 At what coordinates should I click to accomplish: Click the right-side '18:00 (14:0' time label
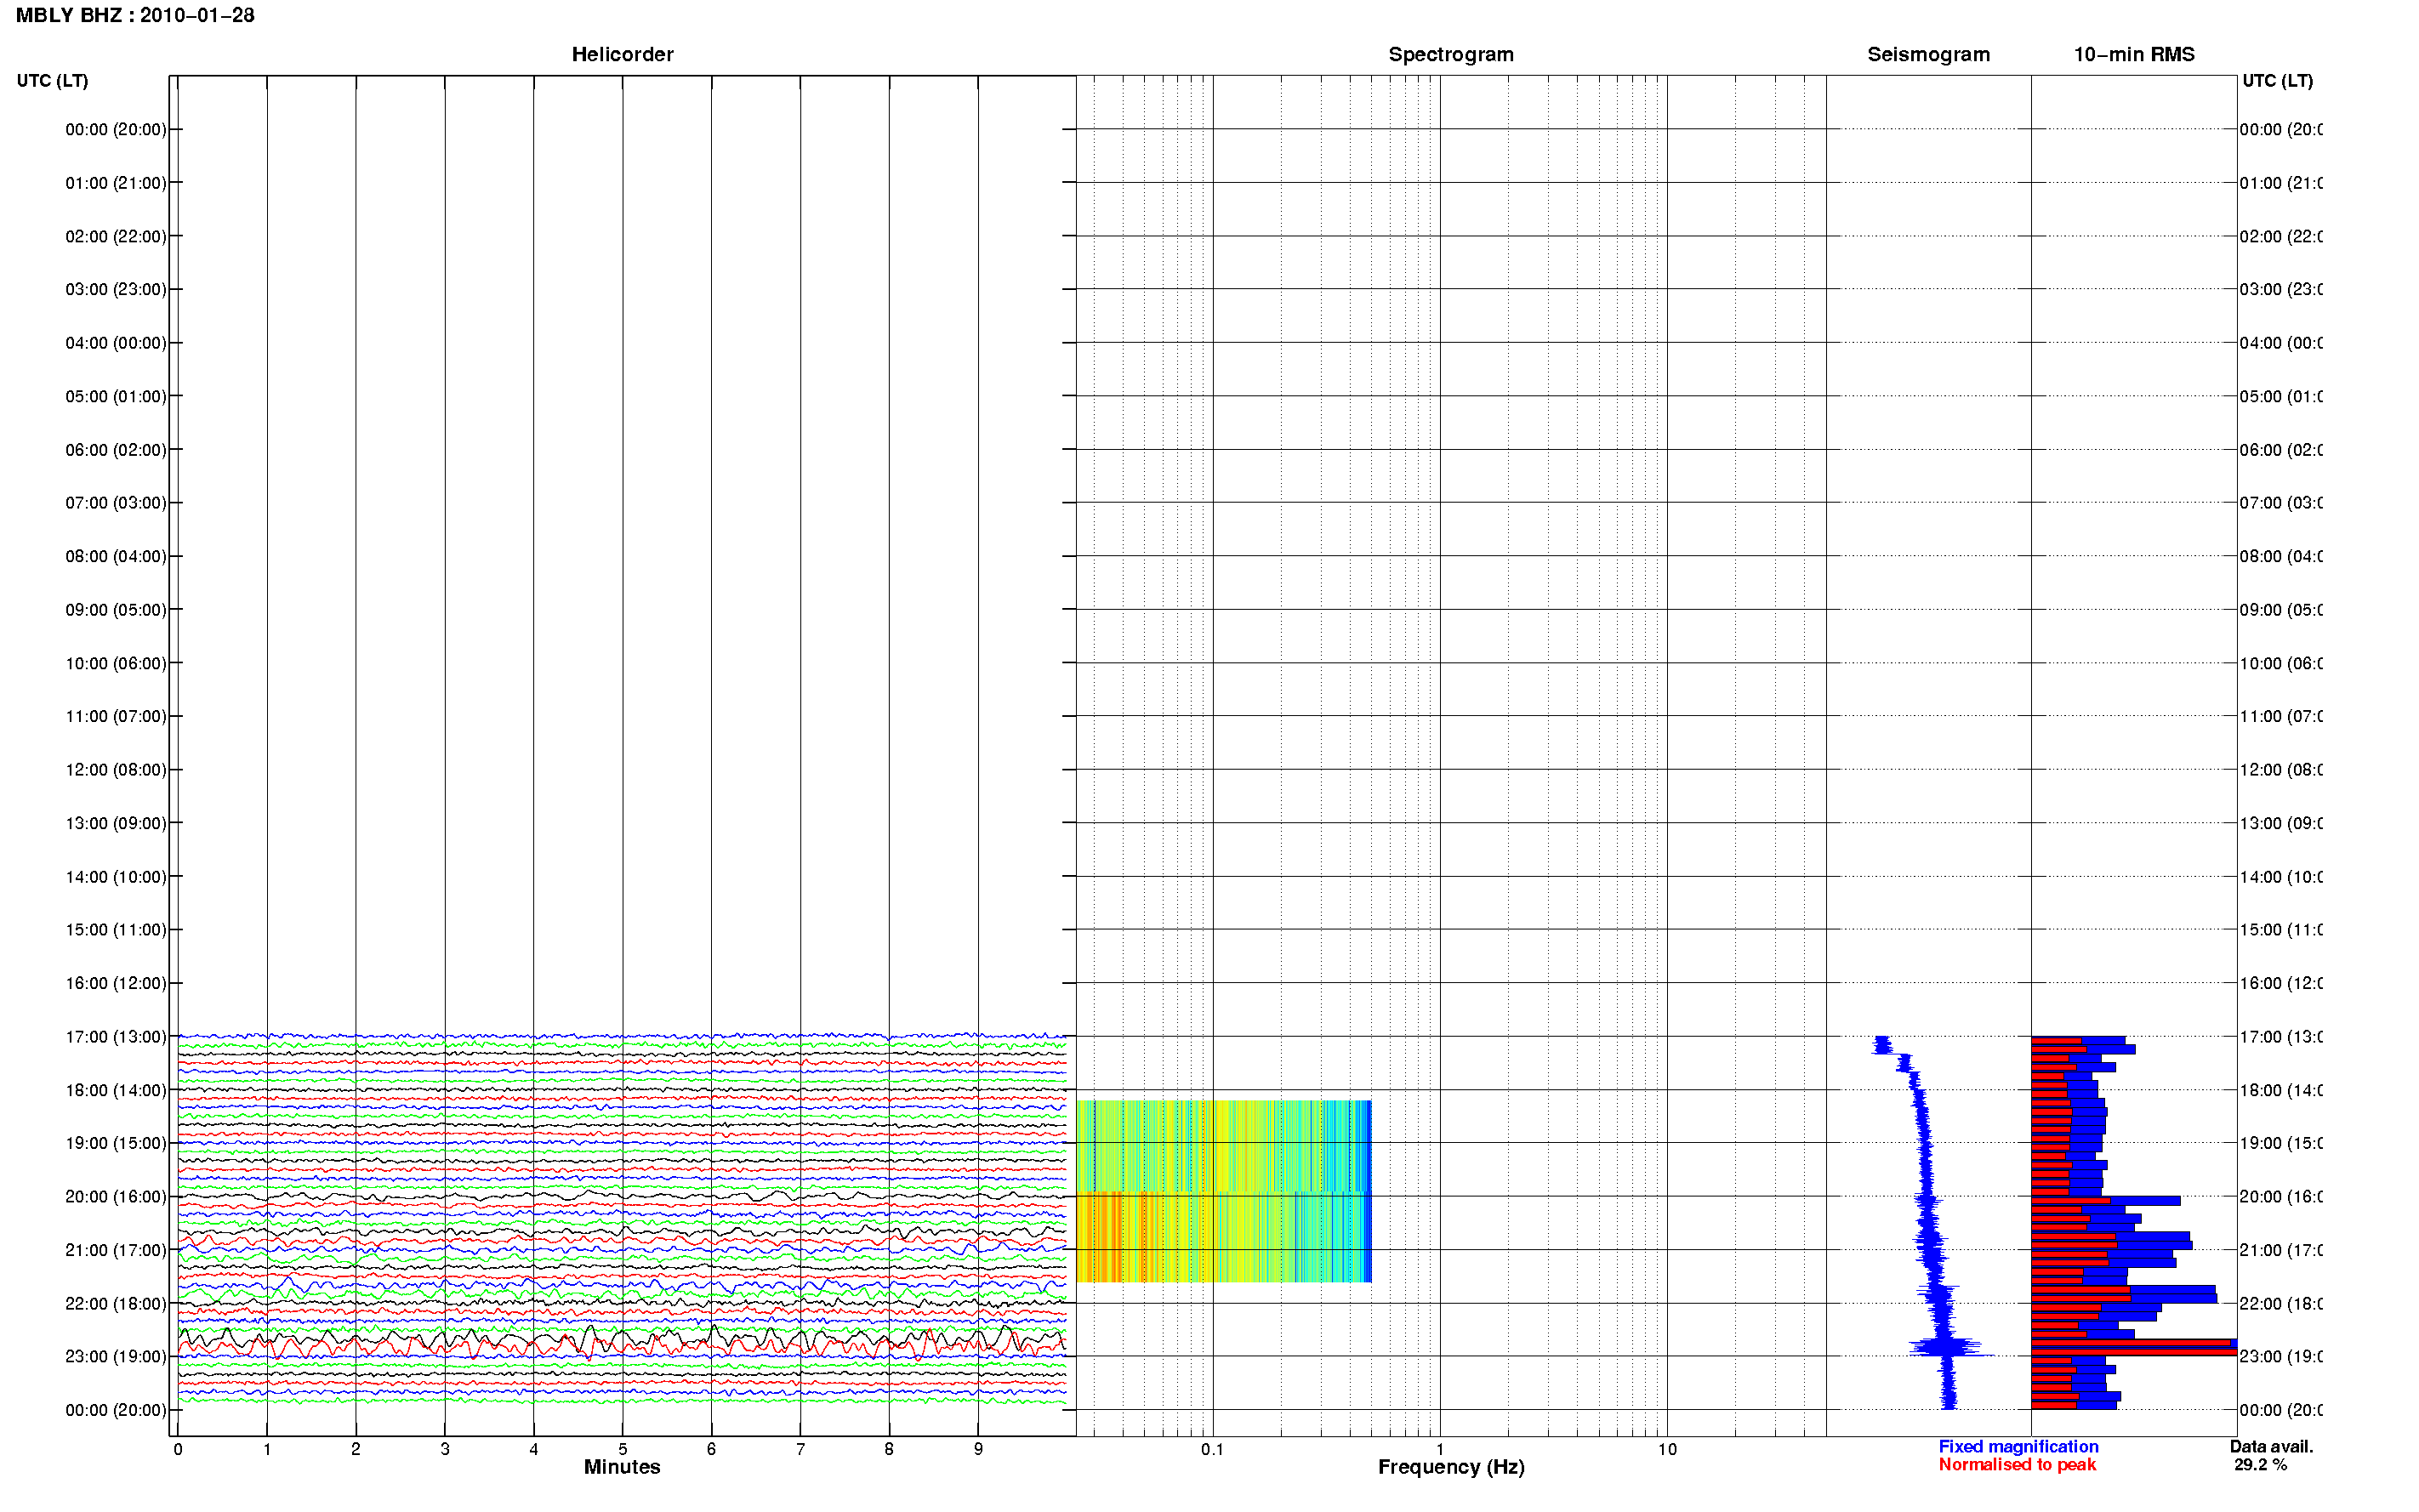click(2281, 1091)
